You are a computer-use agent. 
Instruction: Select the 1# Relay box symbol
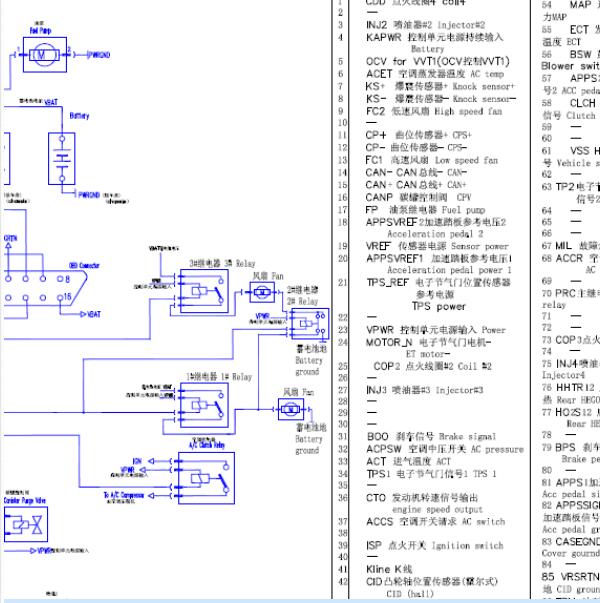click(x=204, y=405)
